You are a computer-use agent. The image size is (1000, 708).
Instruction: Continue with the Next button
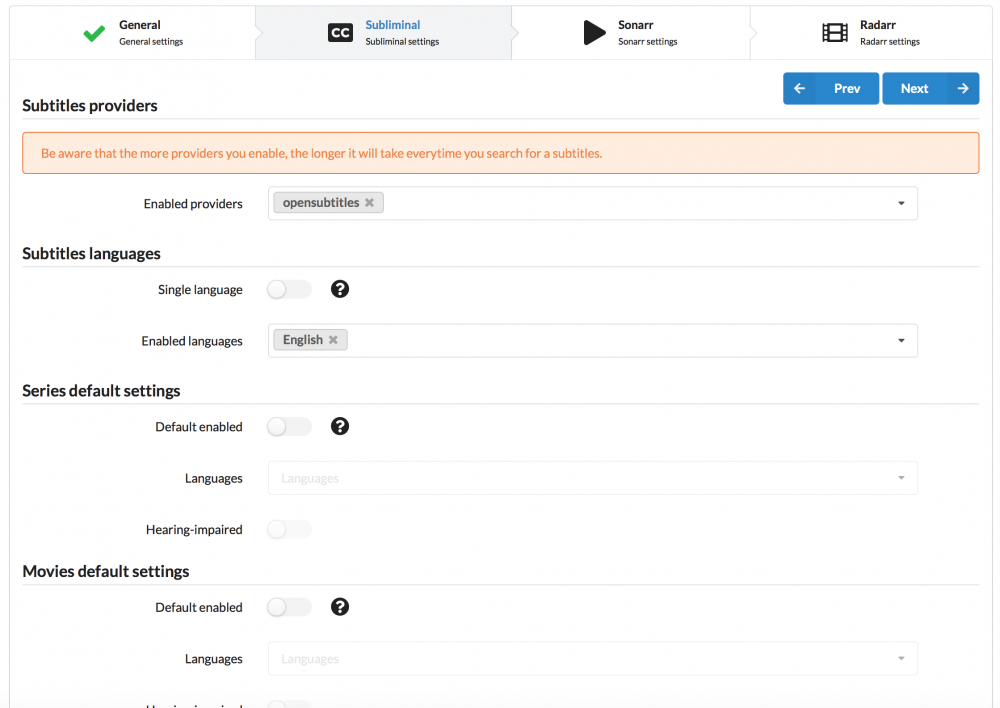coord(930,88)
